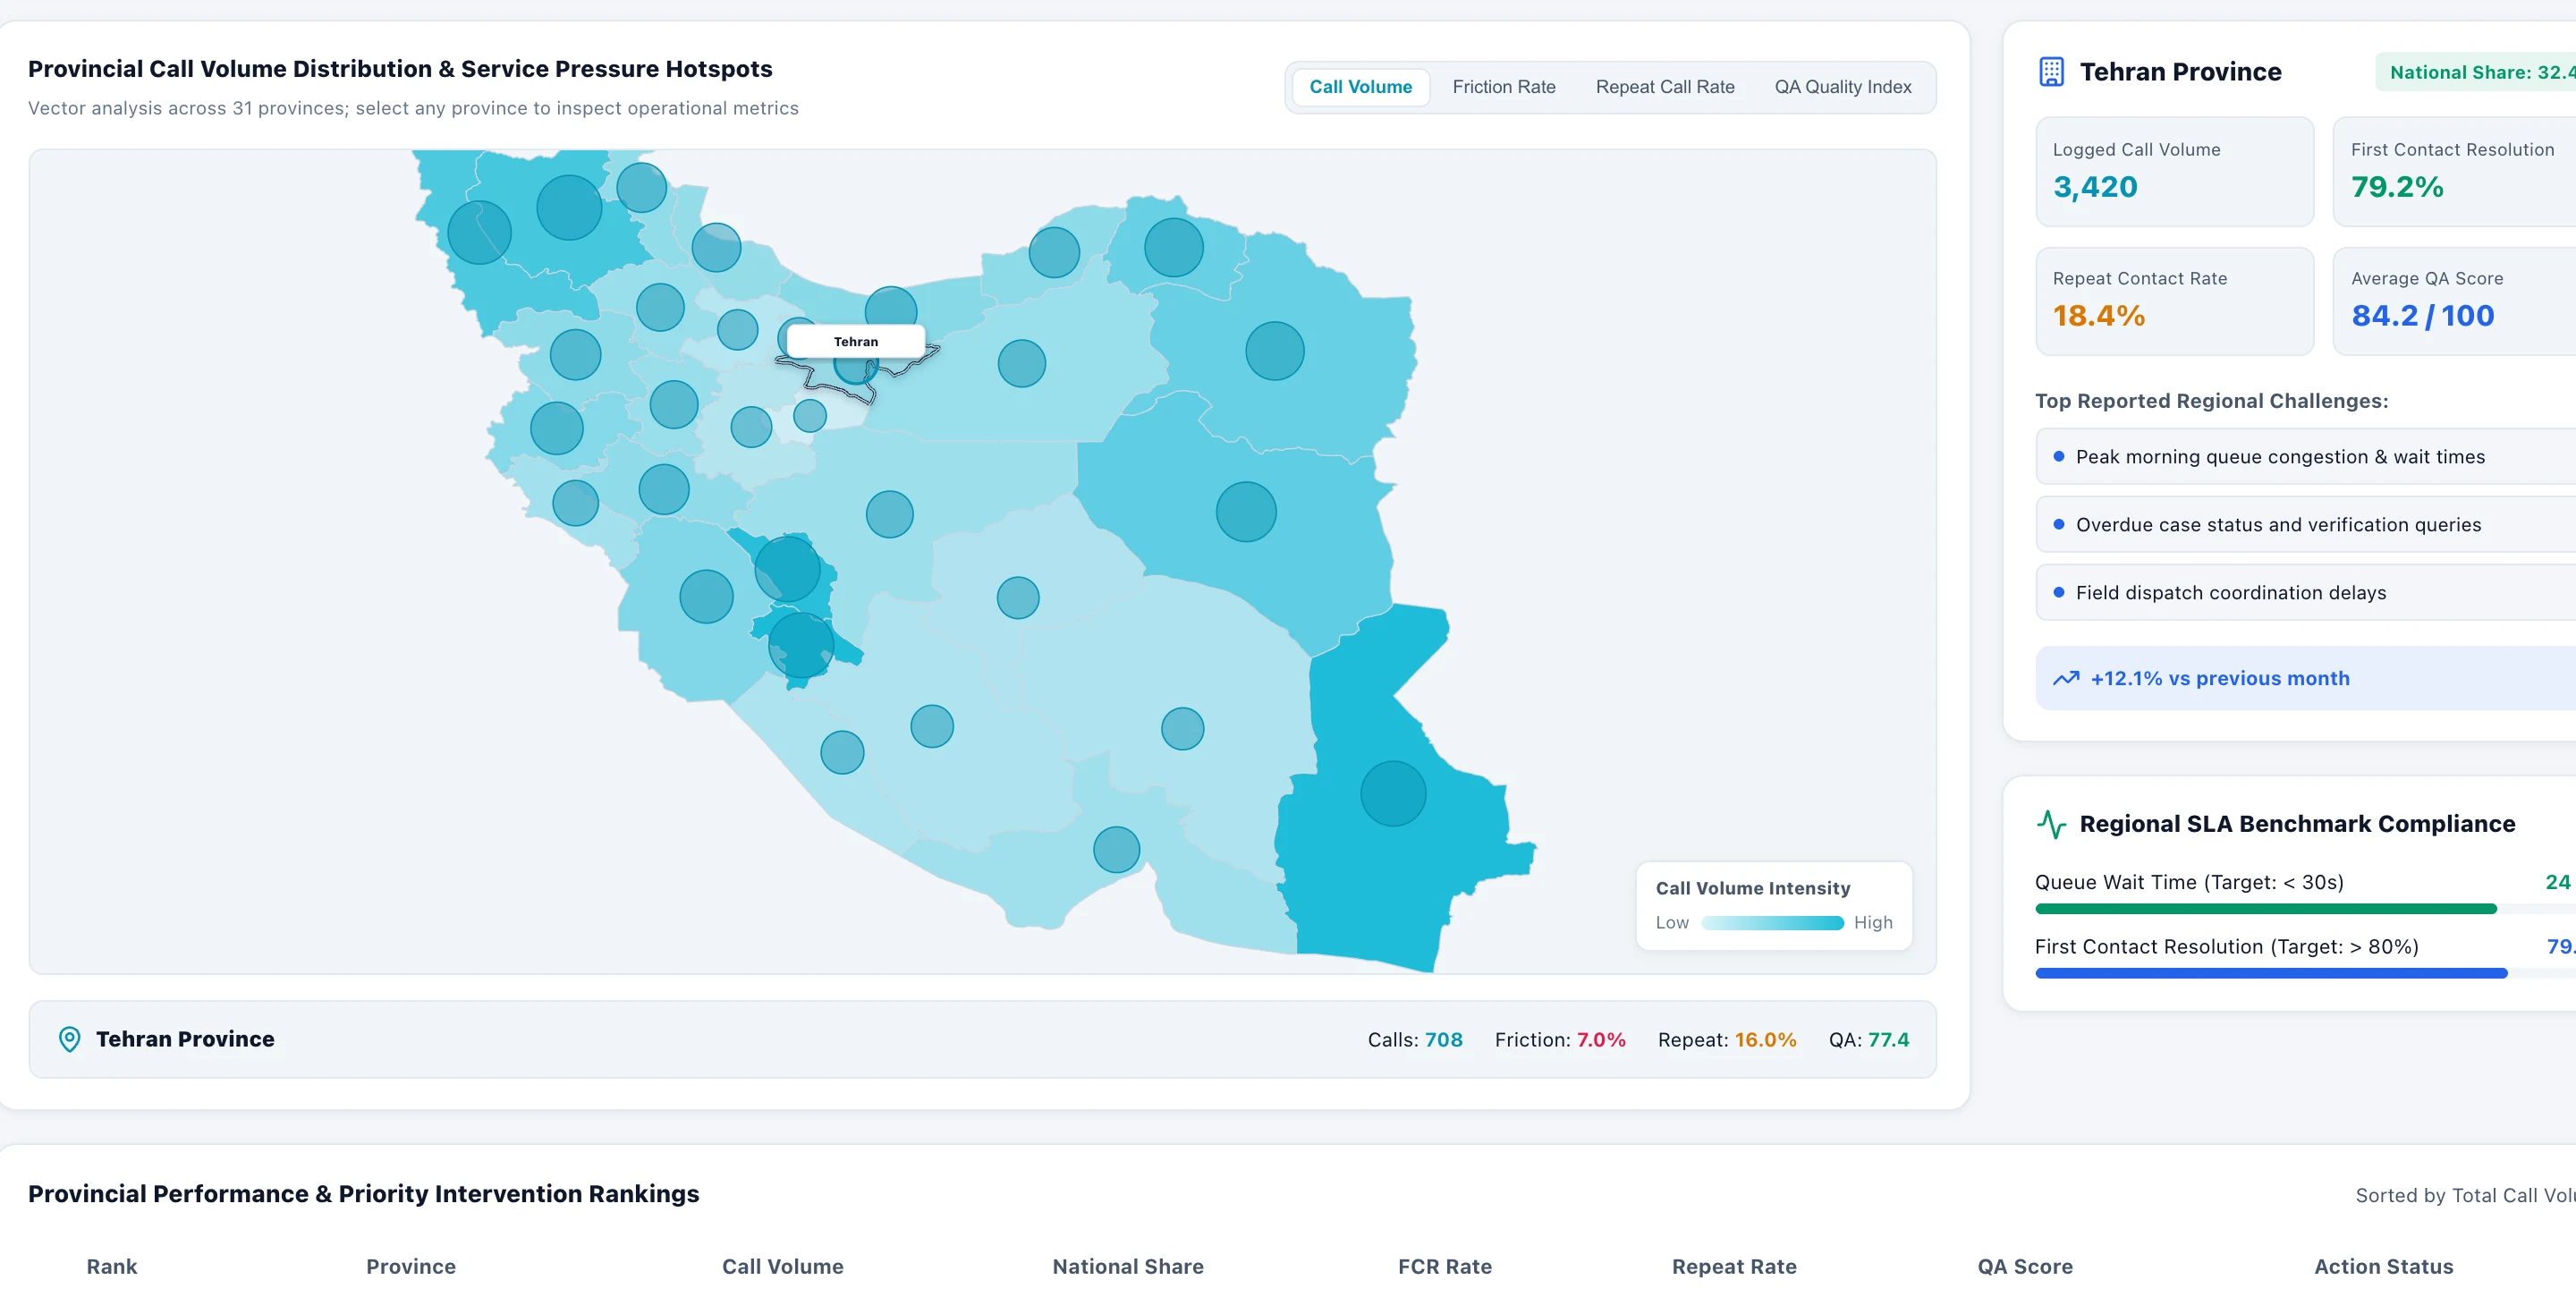Image resolution: width=2576 pixels, height=1297 pixels.
Task: Click the Top Reported Regional Challenges heading
Action: pos(2211,401)
